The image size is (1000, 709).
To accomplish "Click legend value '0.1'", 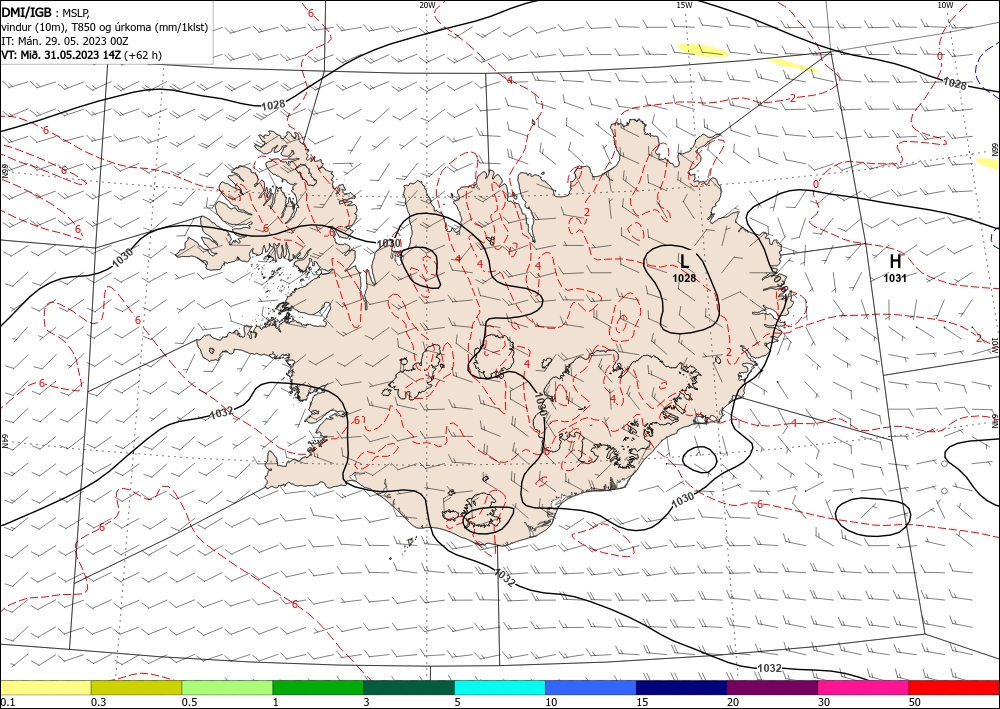I will (x=6, y=702).
